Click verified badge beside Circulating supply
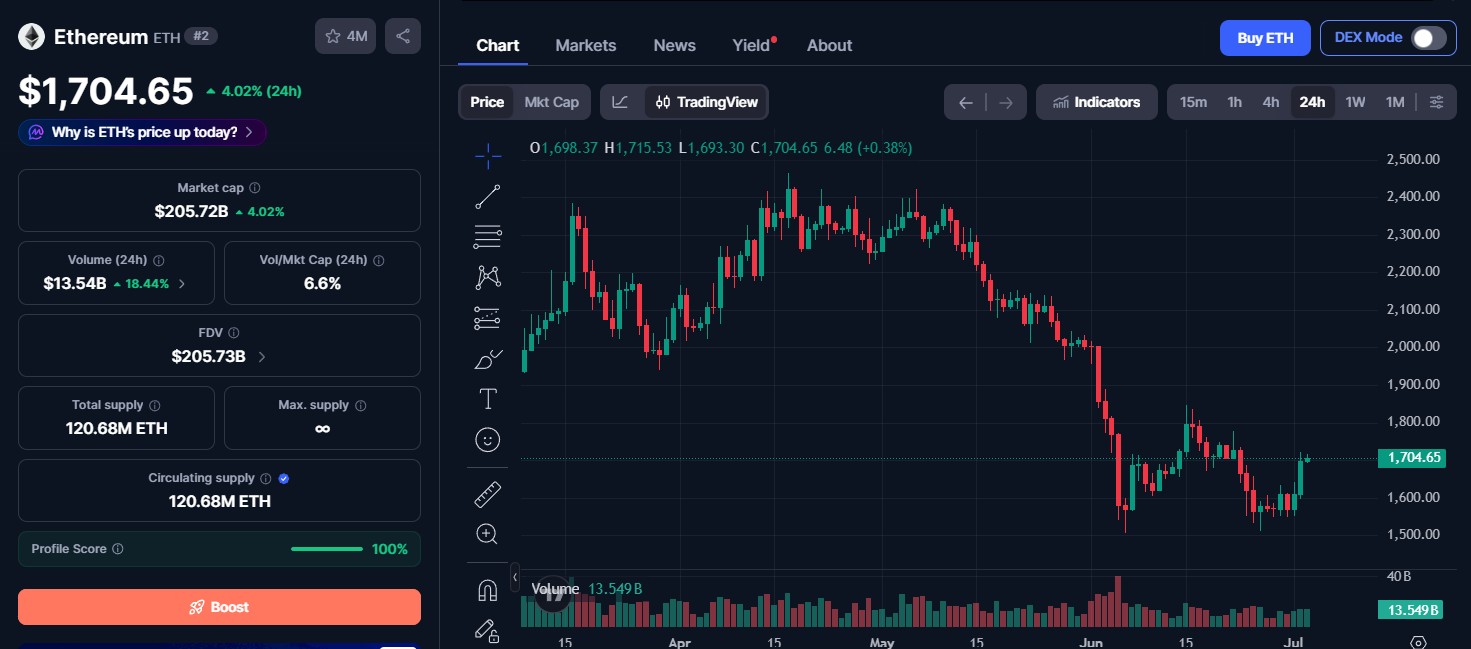The image size is (1471, 649). [284, 479]
